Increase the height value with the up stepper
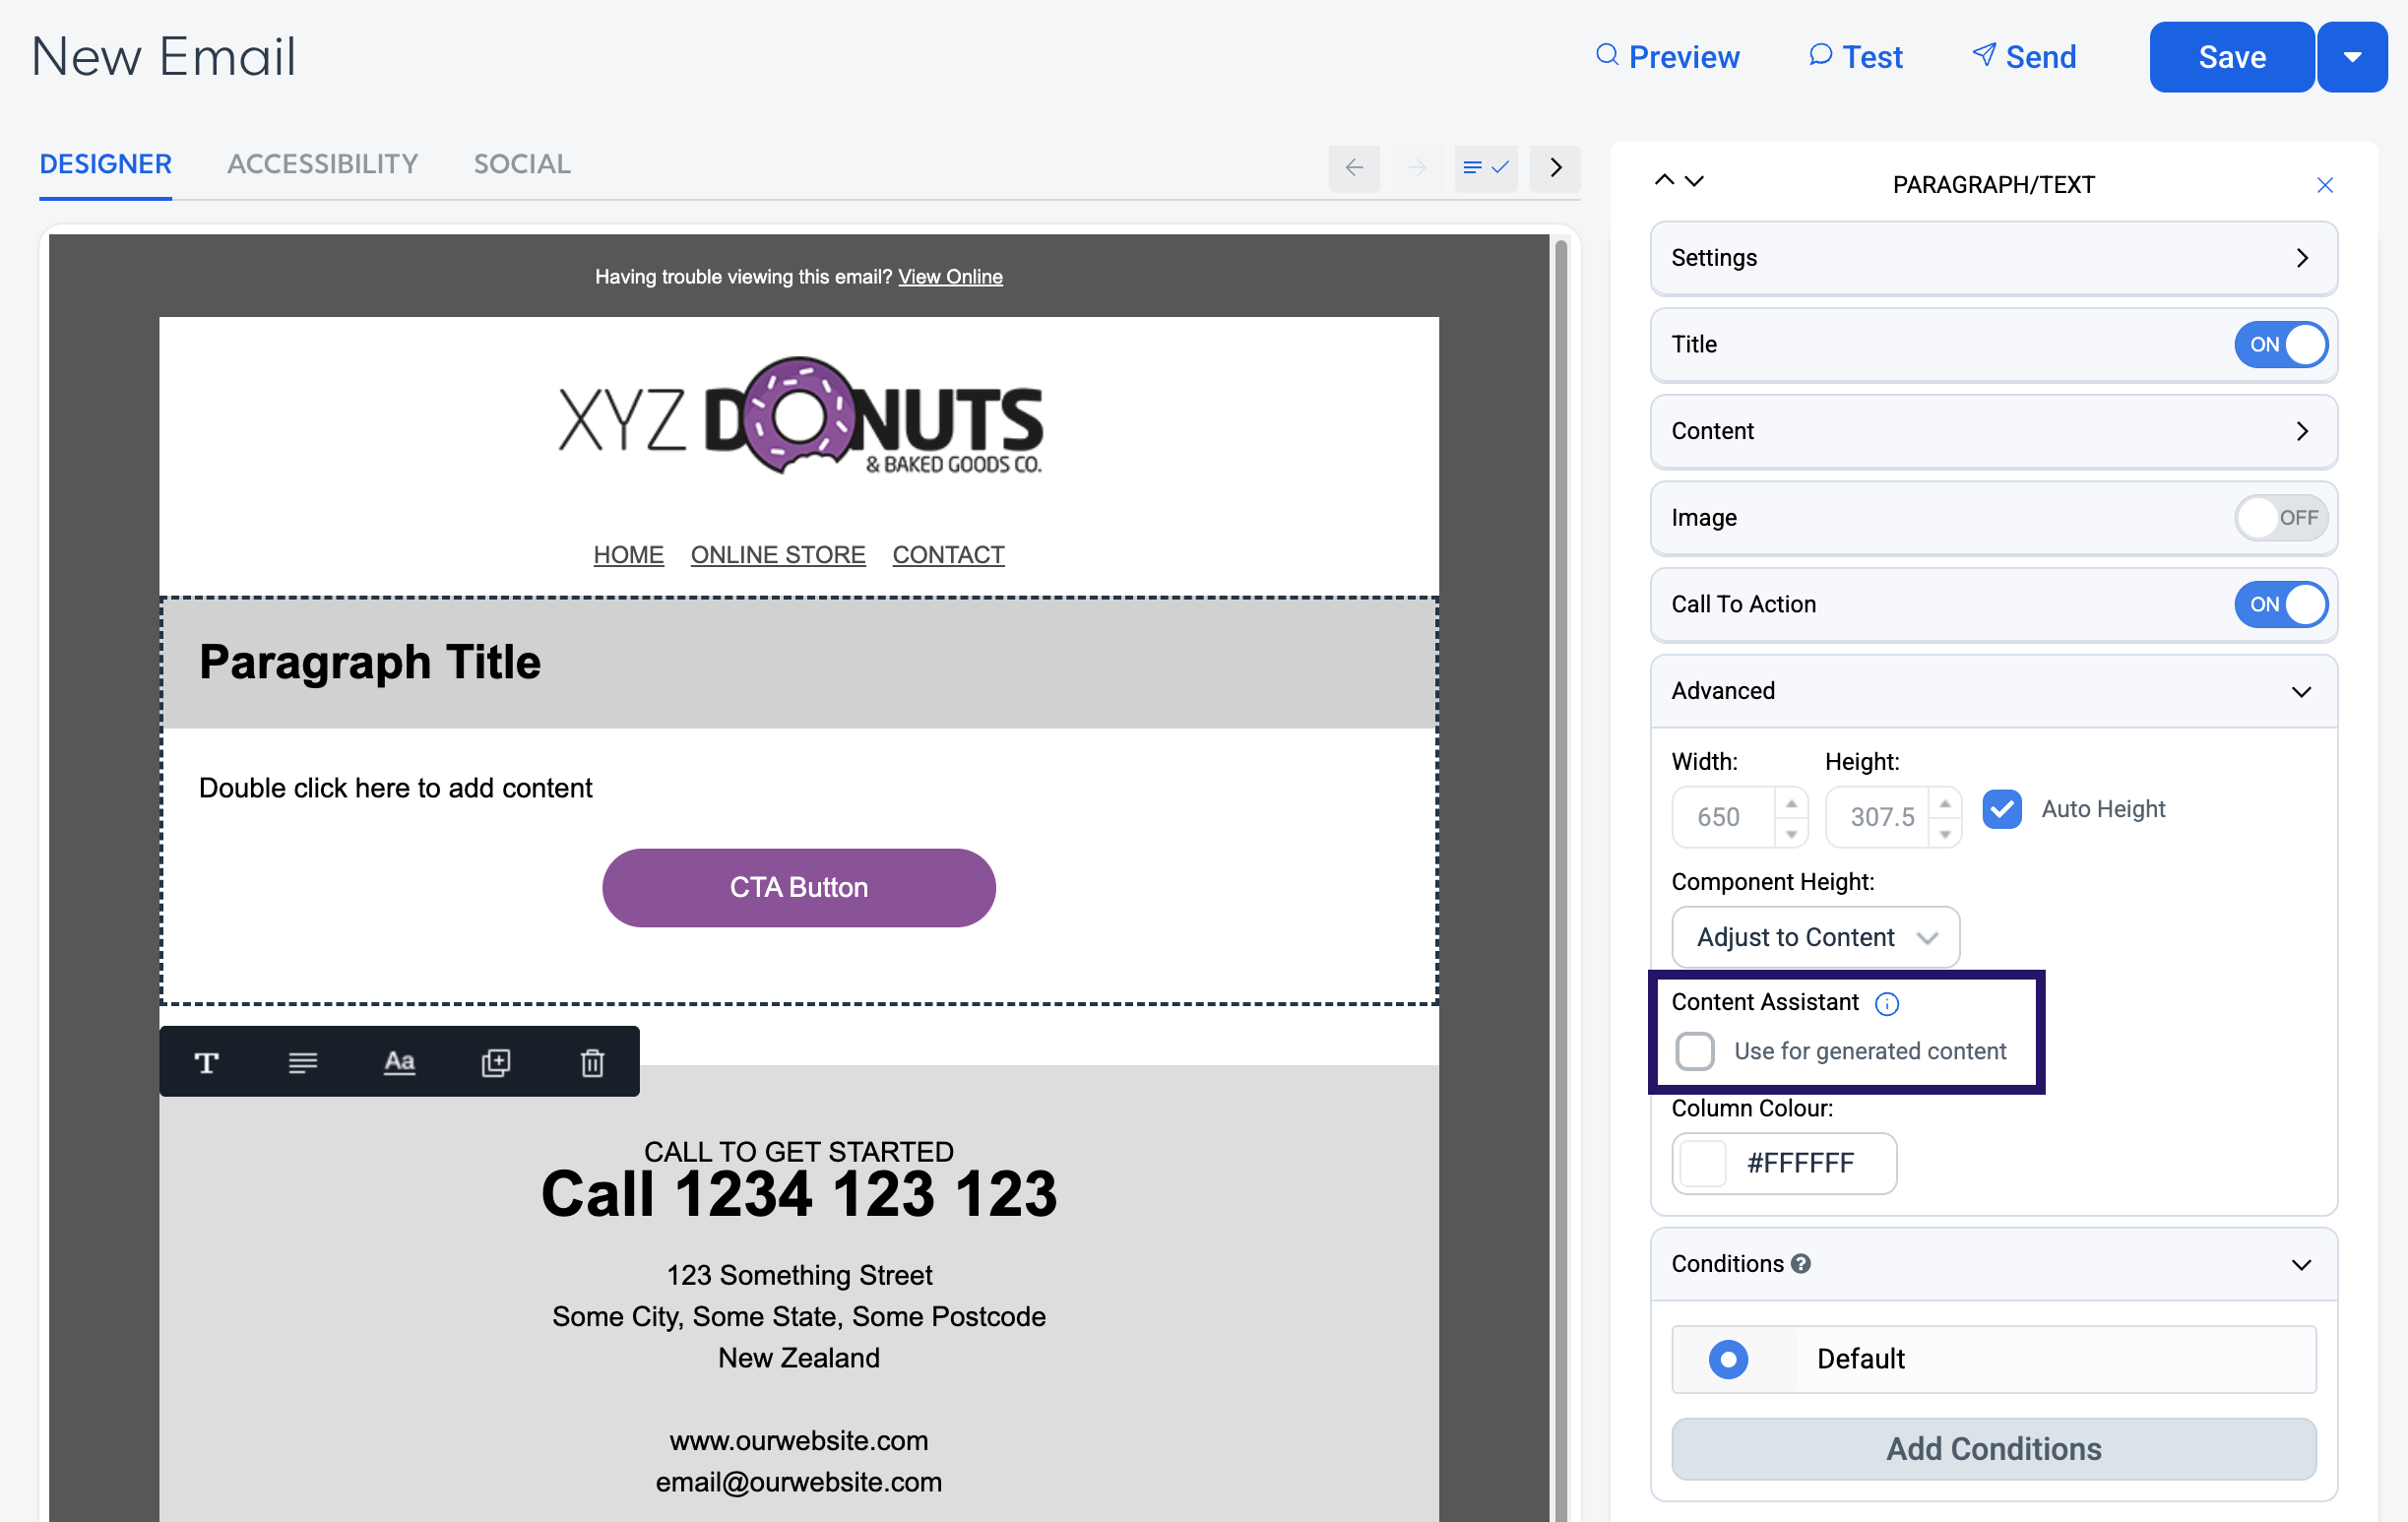2408x1522 pixels. coord(1945,804)
